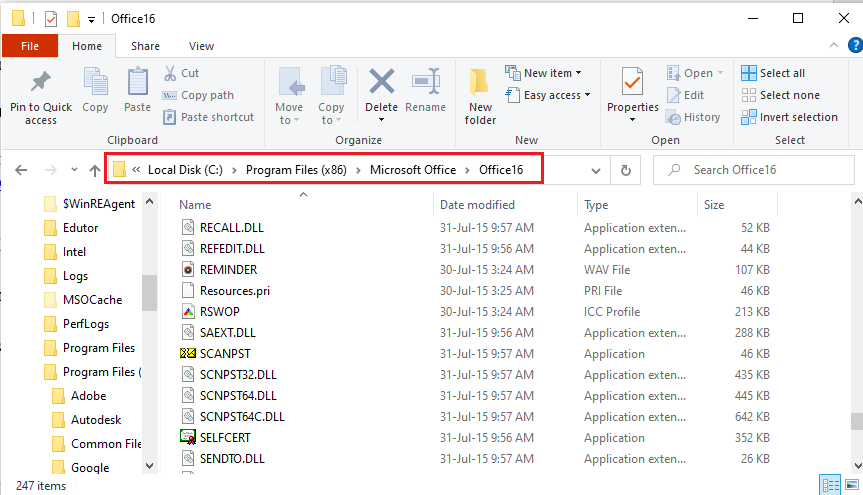Select the Intel folder in the tree

pos(74,252)
